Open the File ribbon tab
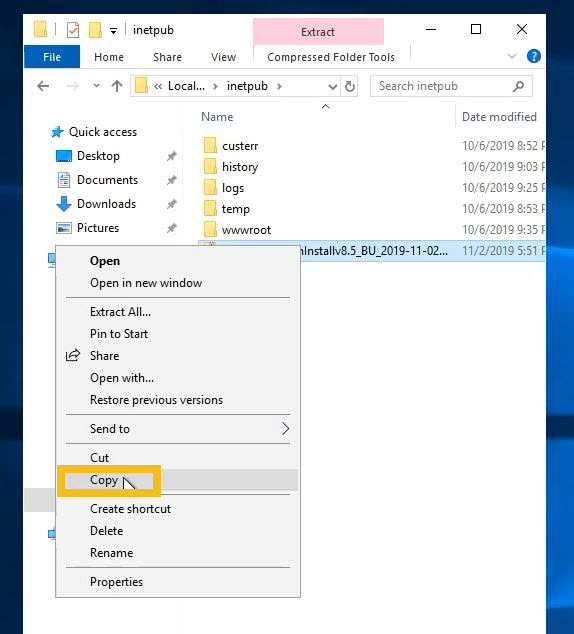The height and width of the screenshot is (634, 574). point(52,57)
